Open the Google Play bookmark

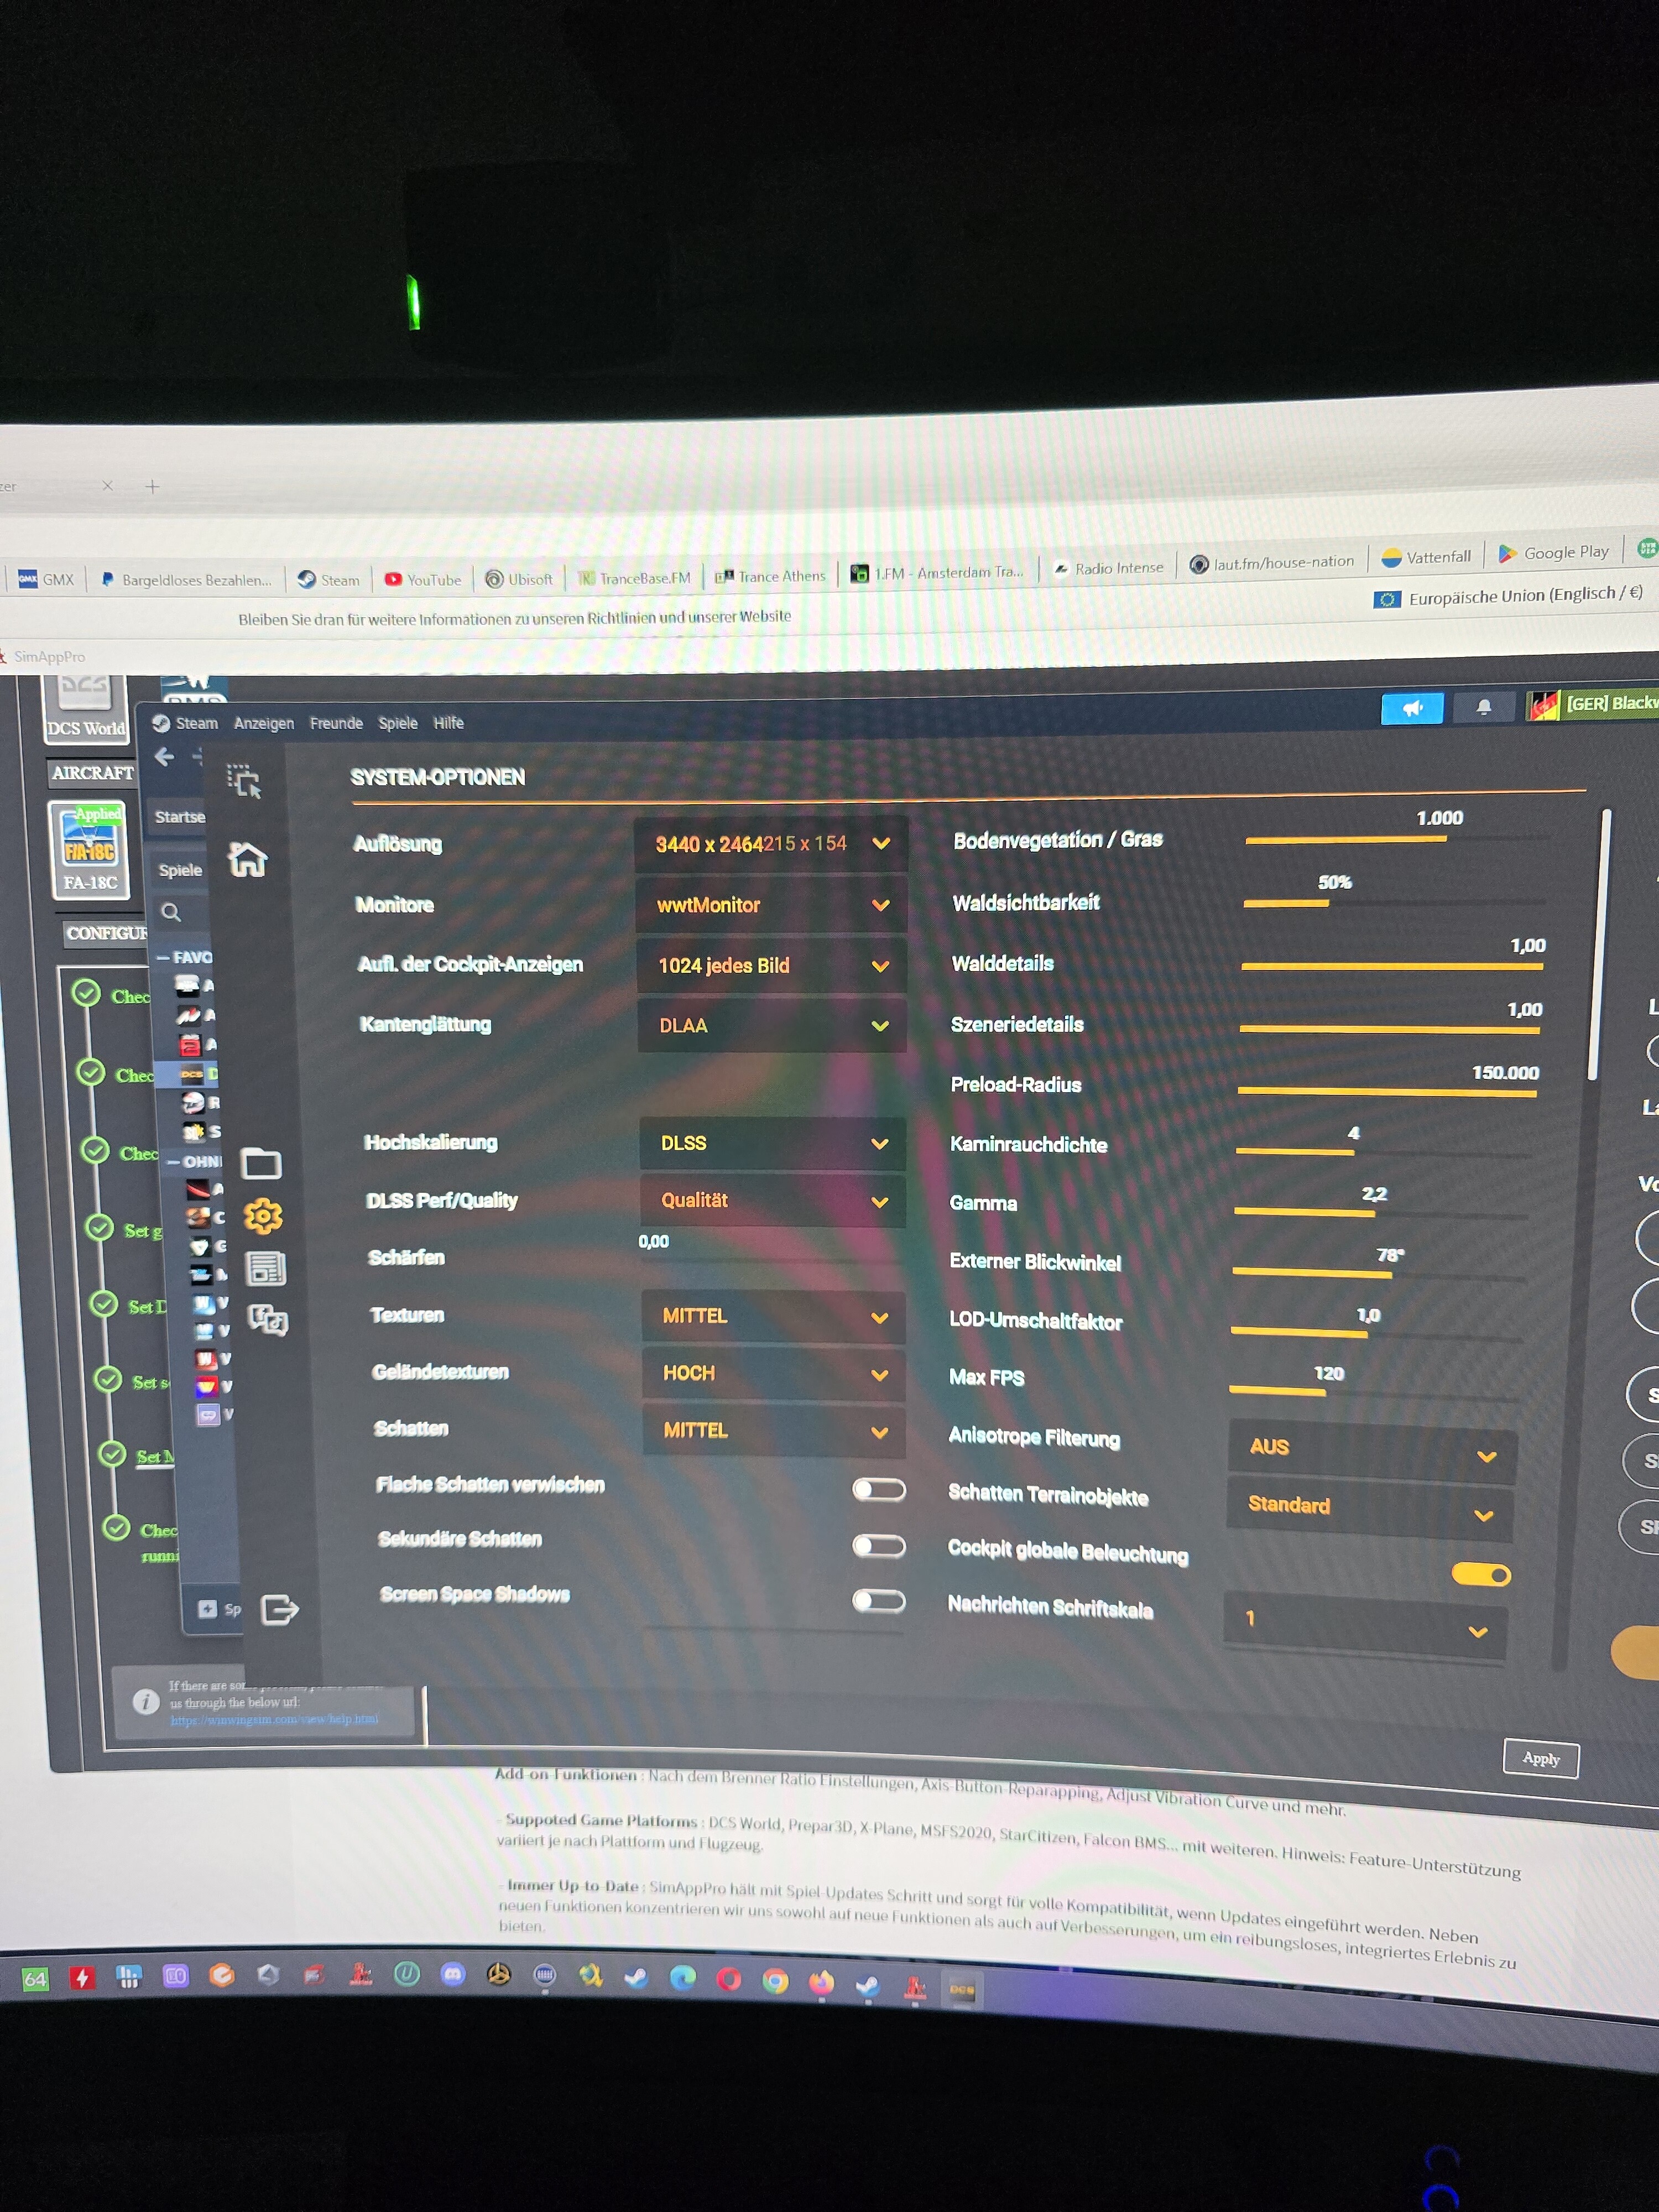click(x=1553, y=552)
